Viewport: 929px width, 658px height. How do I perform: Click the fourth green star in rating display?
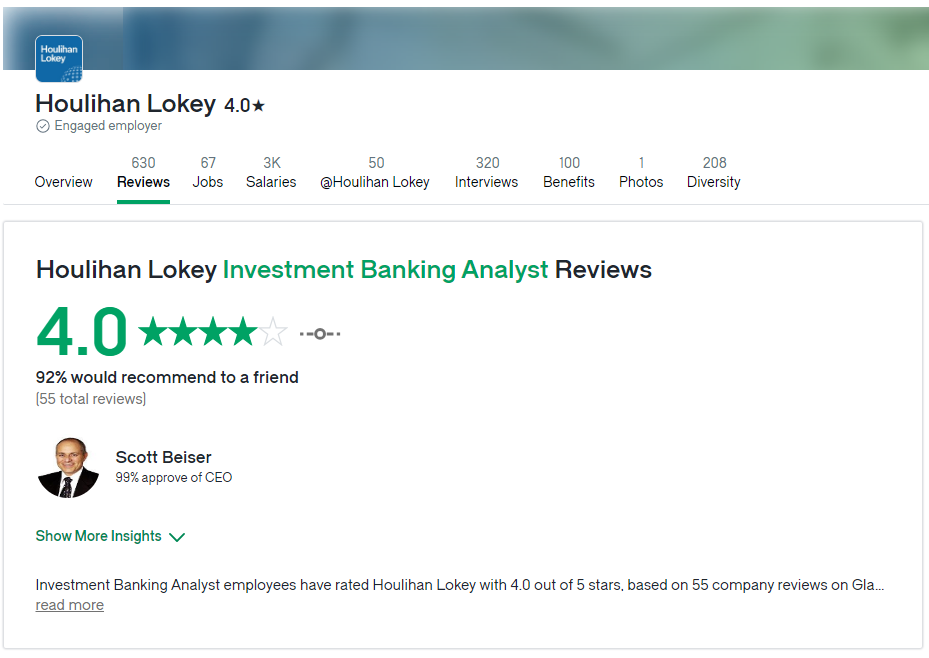[x=241, y=331]
